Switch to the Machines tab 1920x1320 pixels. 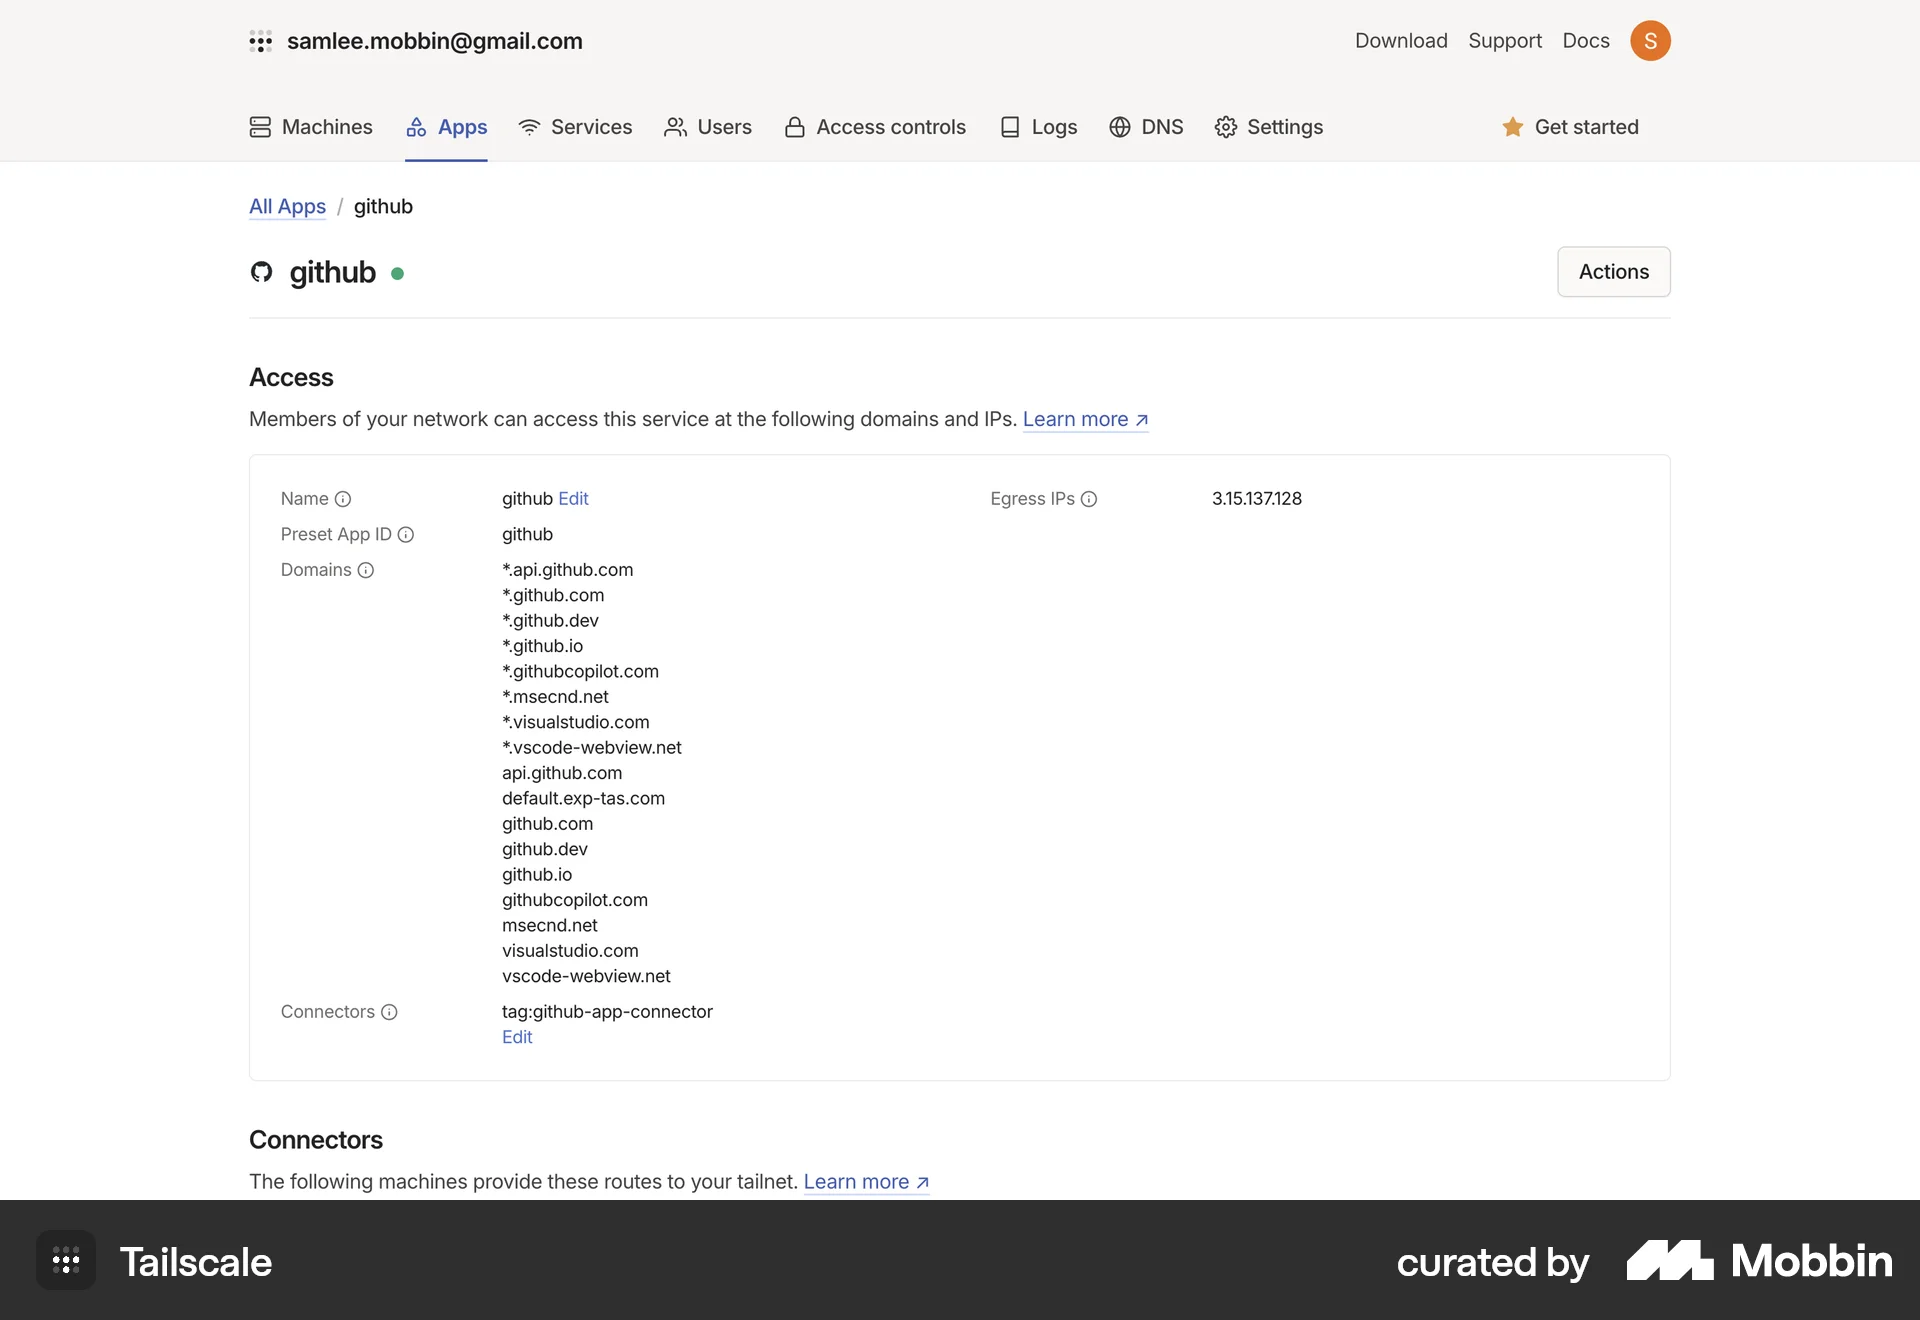[310, 127]
